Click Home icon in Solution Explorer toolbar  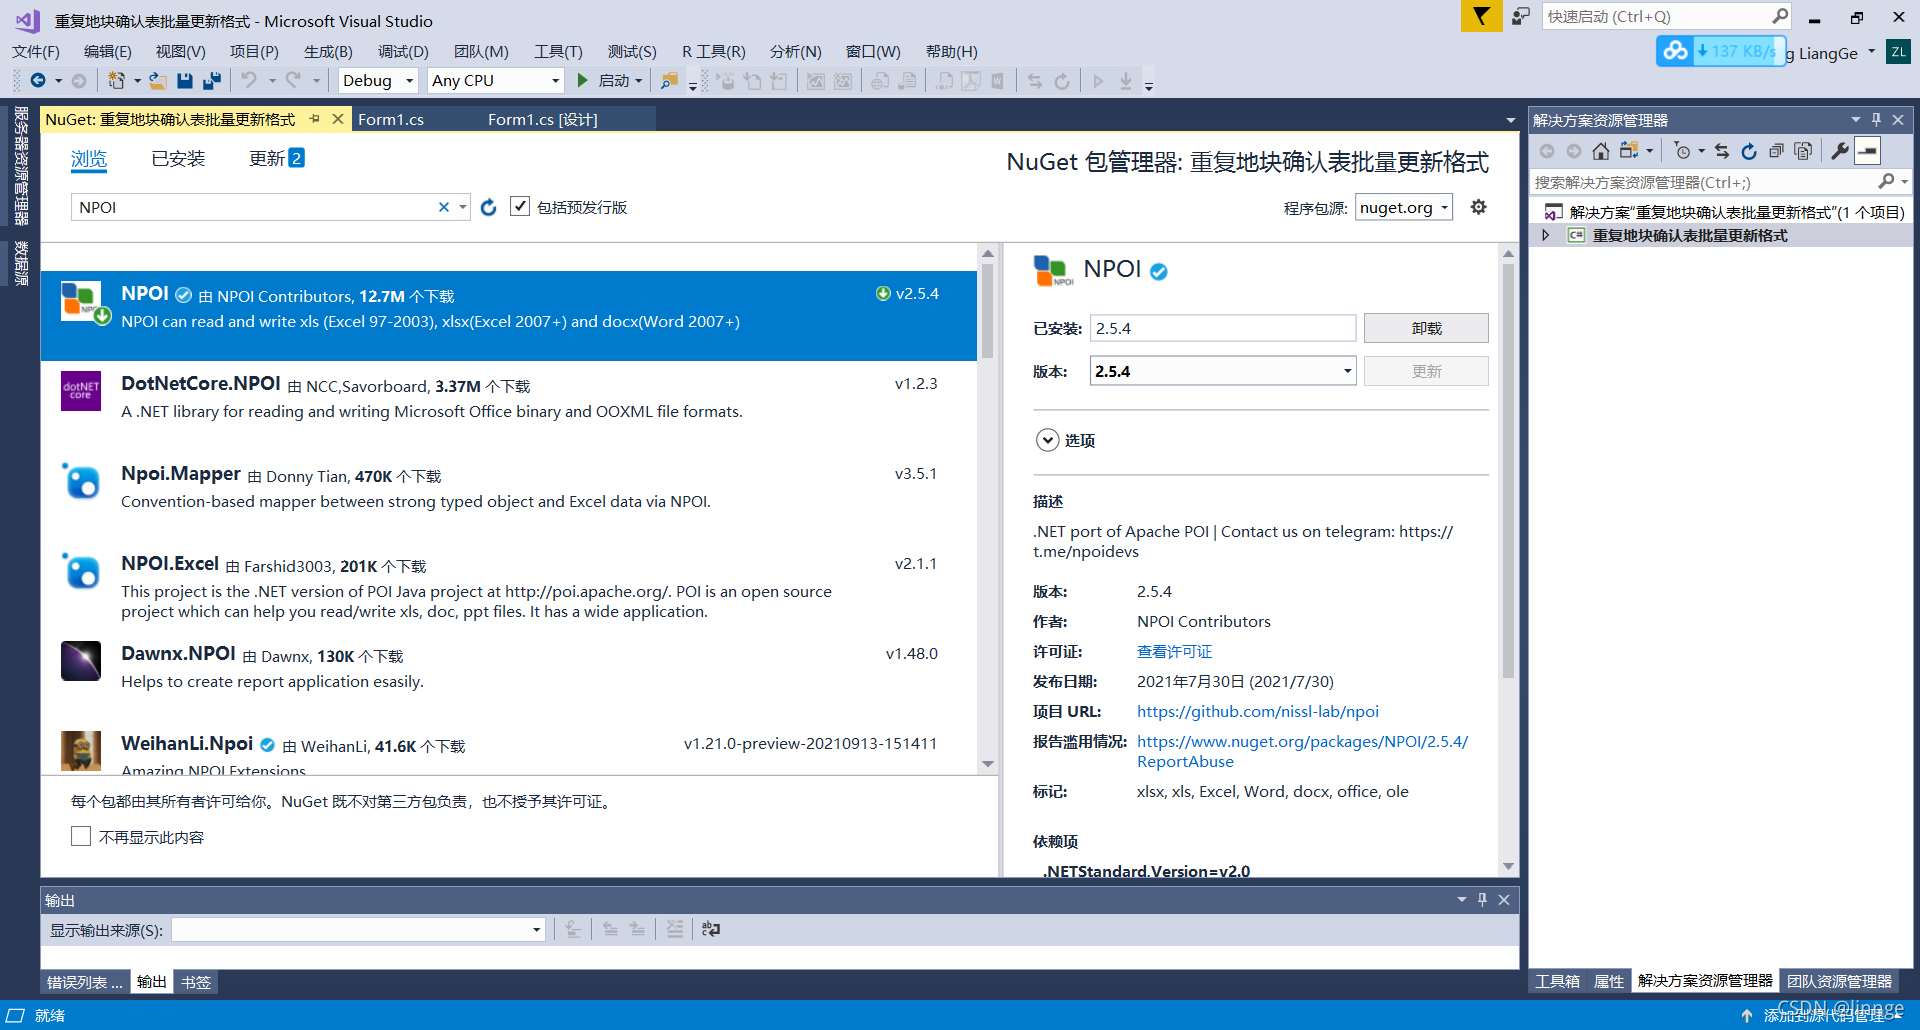pos(1601,151)
